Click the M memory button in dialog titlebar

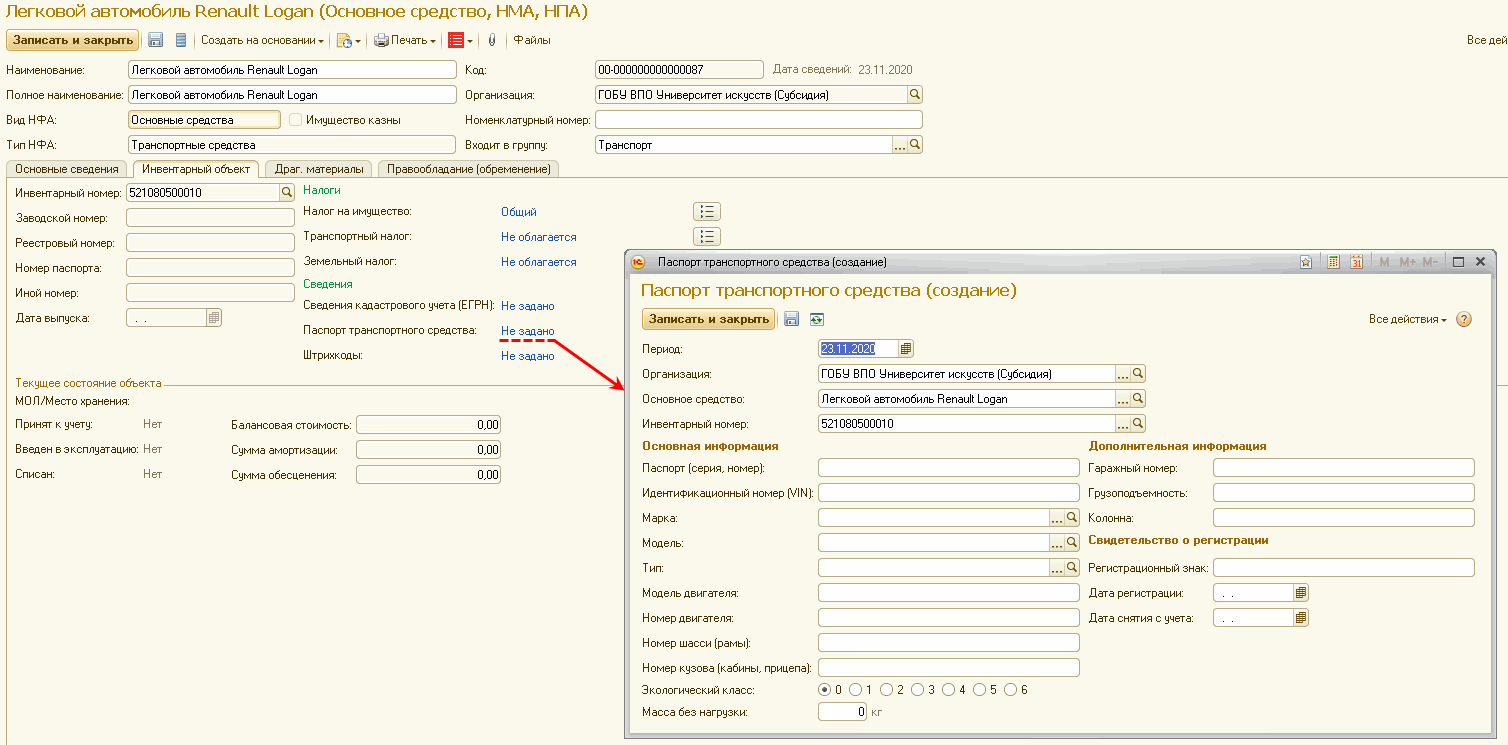click(x=1385, y=262)
